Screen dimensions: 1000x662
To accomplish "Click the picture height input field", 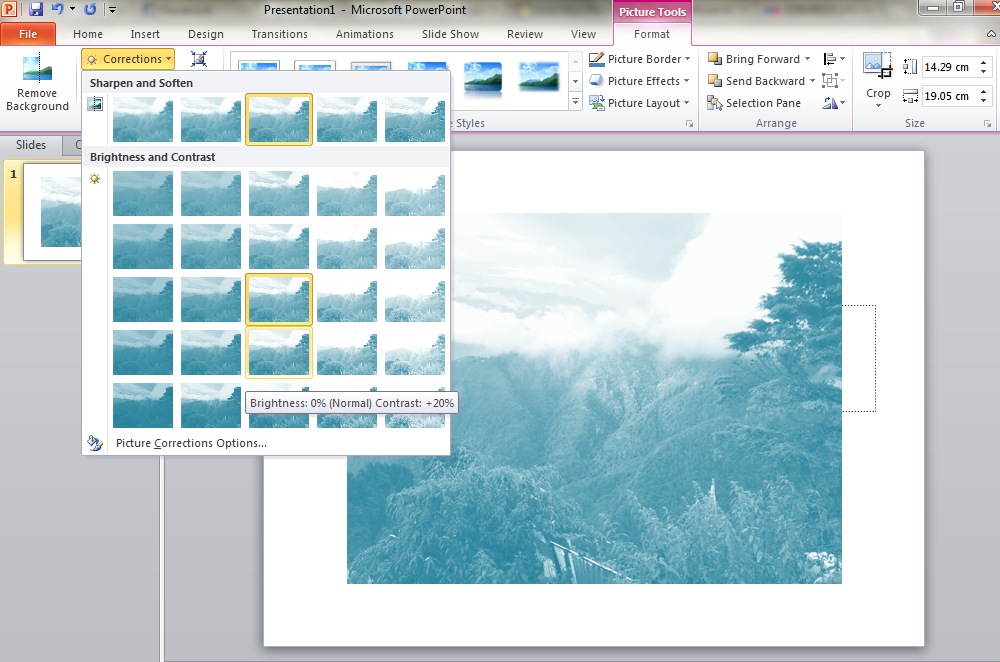I will [945, 67].
